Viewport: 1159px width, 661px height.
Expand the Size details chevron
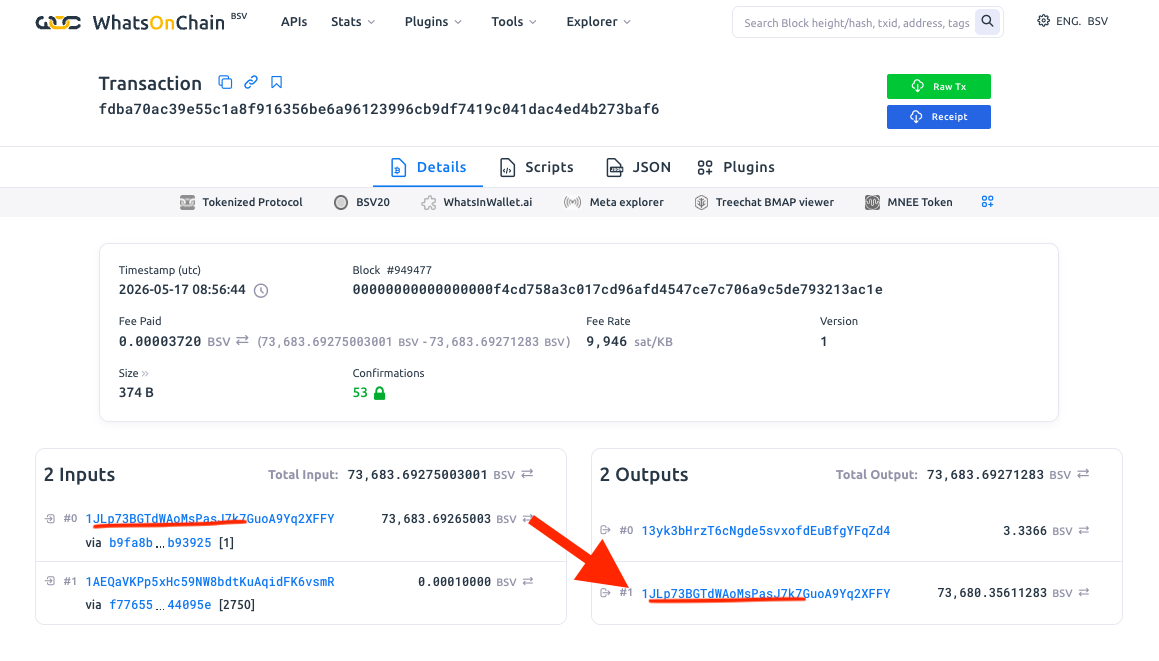145,373
